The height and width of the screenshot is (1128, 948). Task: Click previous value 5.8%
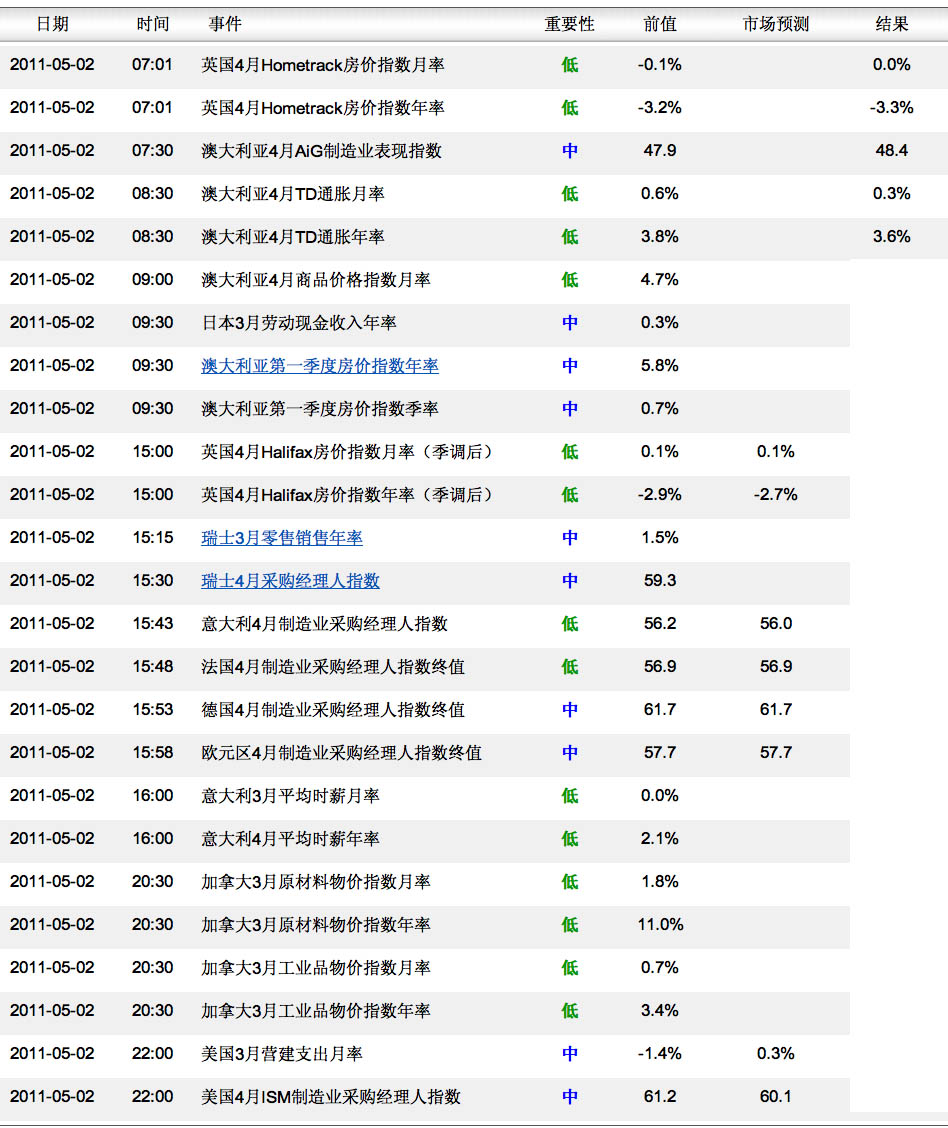click(x=660, y=365)
